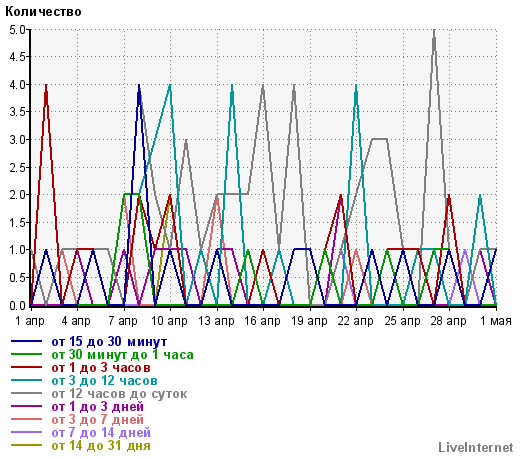This screenshot has width=520, height=457.
Task: Select the 'от 3 до 12 часов' legend entry
Action: tap(104, 381)
